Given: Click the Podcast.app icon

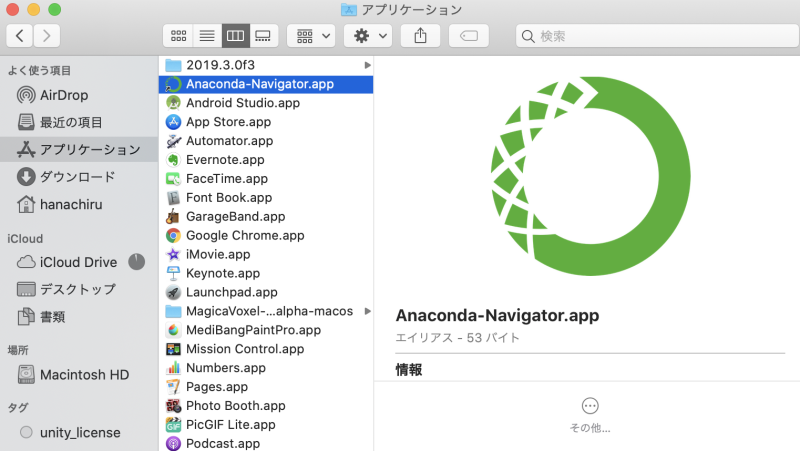Looking at the screenshot, I should (173, 443).
